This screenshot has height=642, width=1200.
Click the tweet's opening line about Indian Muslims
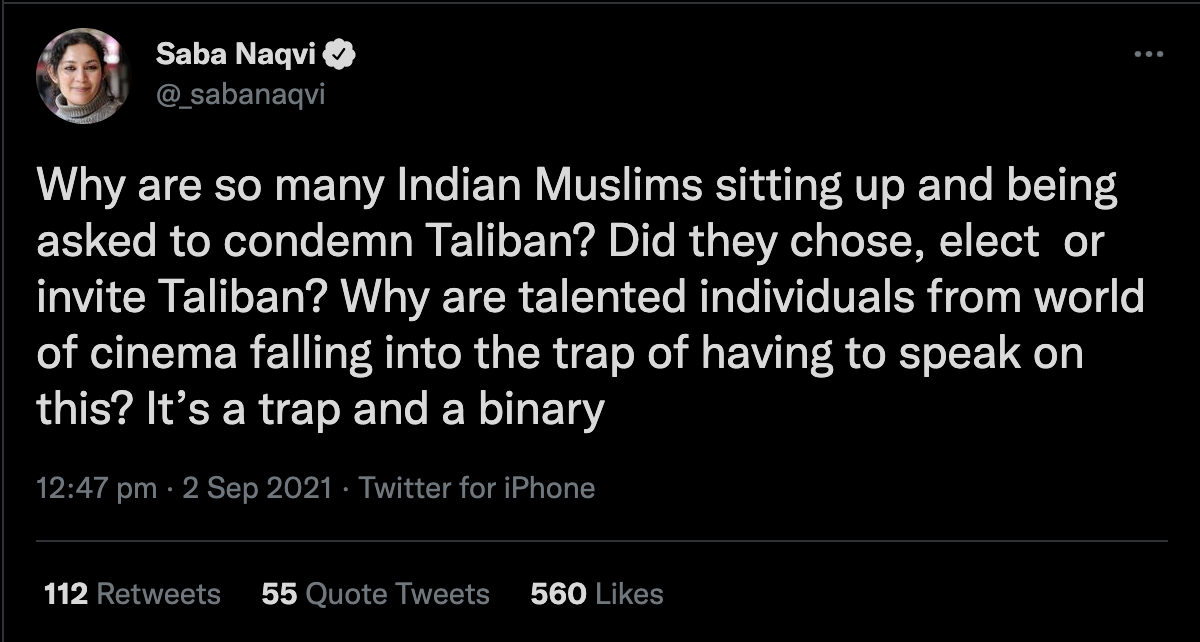coord(577,189)
